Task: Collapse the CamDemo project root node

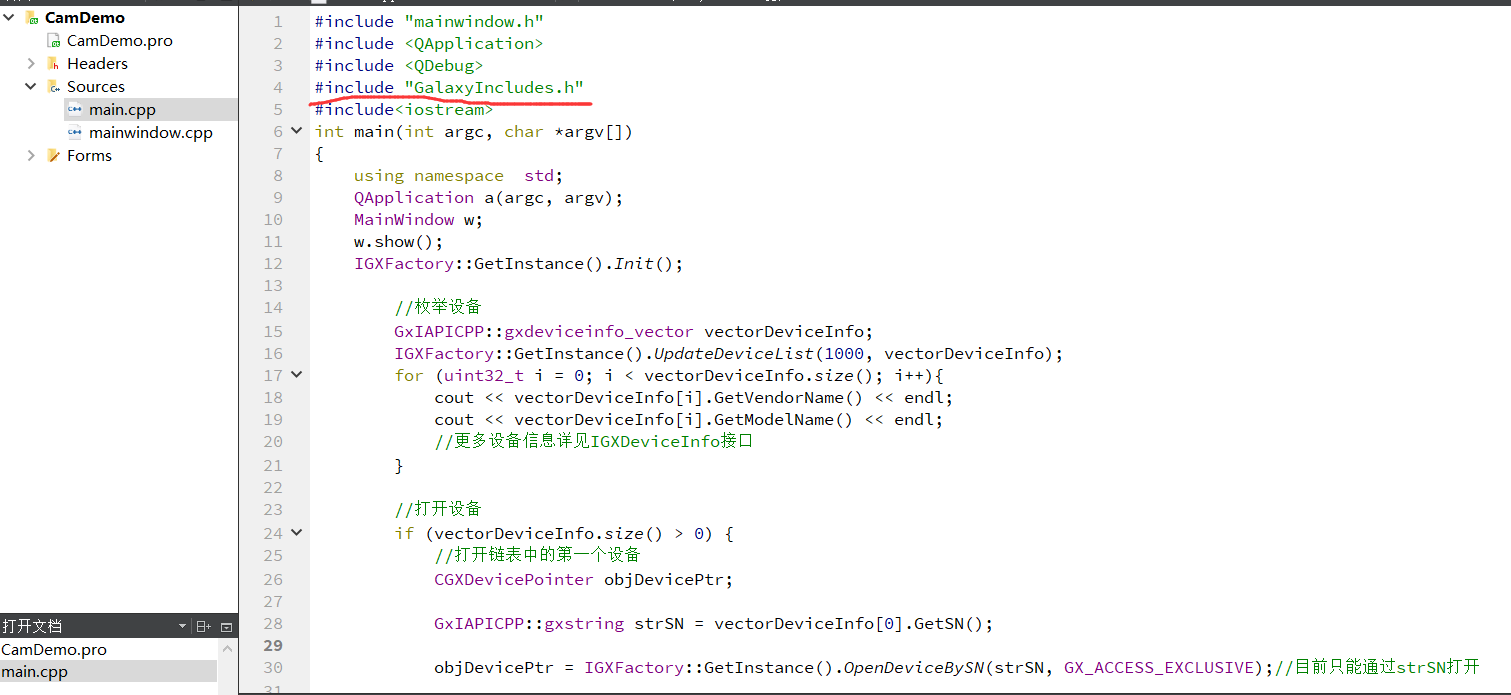Action: [9, 17]
